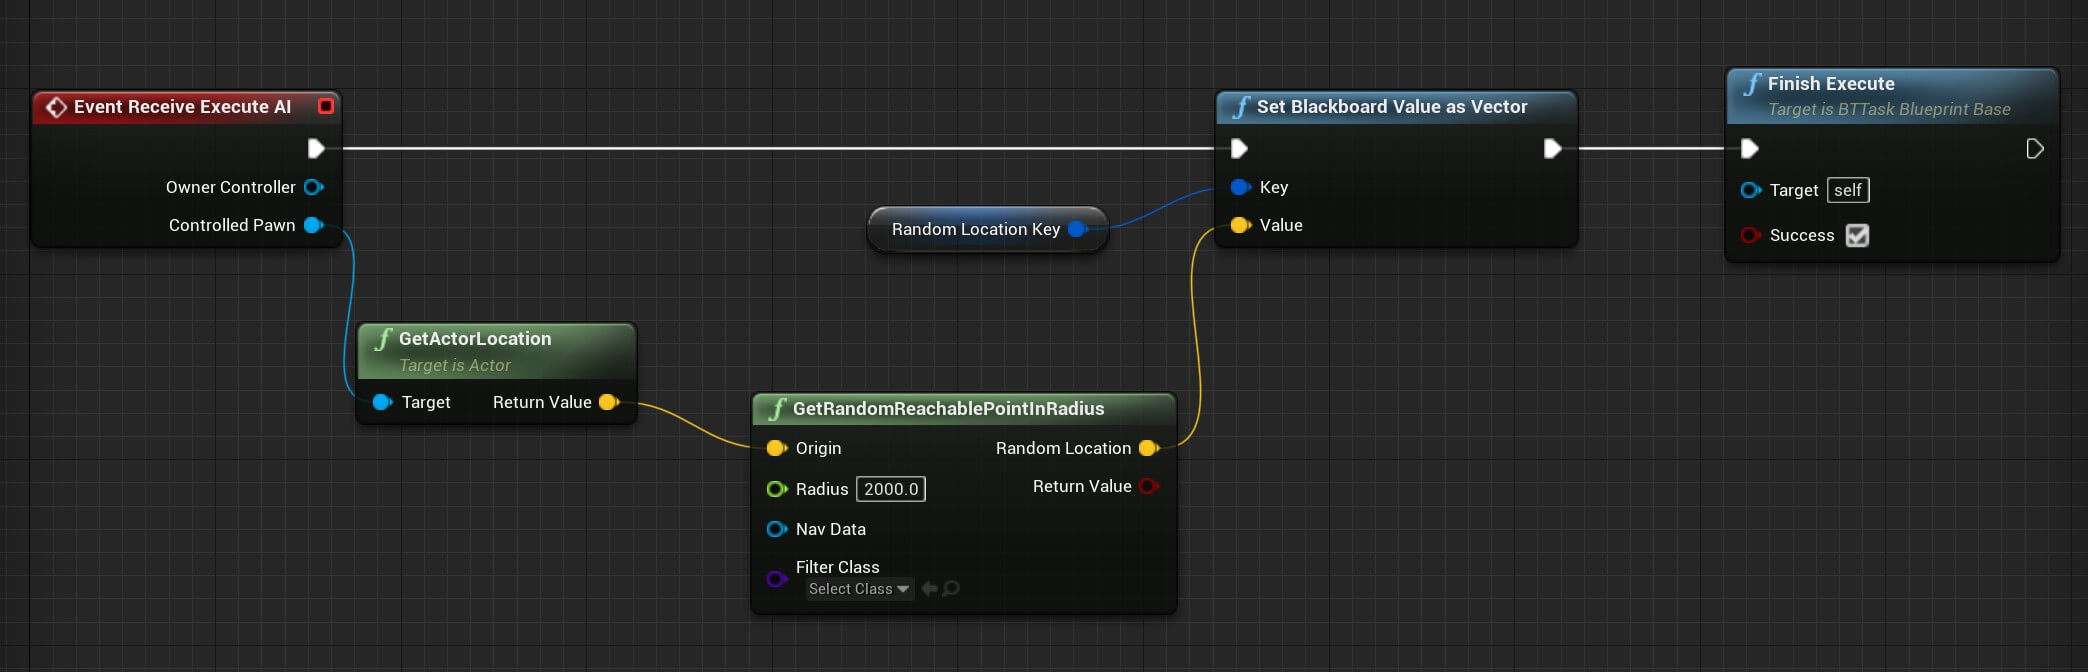Click the Key pin on Set Blackboard node

(1240, 187)
